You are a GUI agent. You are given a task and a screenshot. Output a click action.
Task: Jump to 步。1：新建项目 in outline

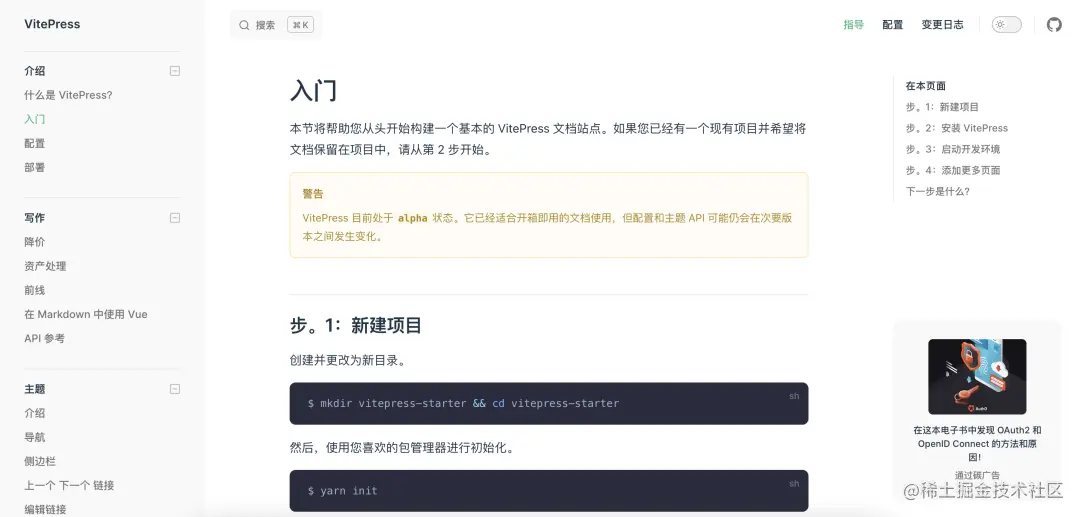(x=942, y=107)
